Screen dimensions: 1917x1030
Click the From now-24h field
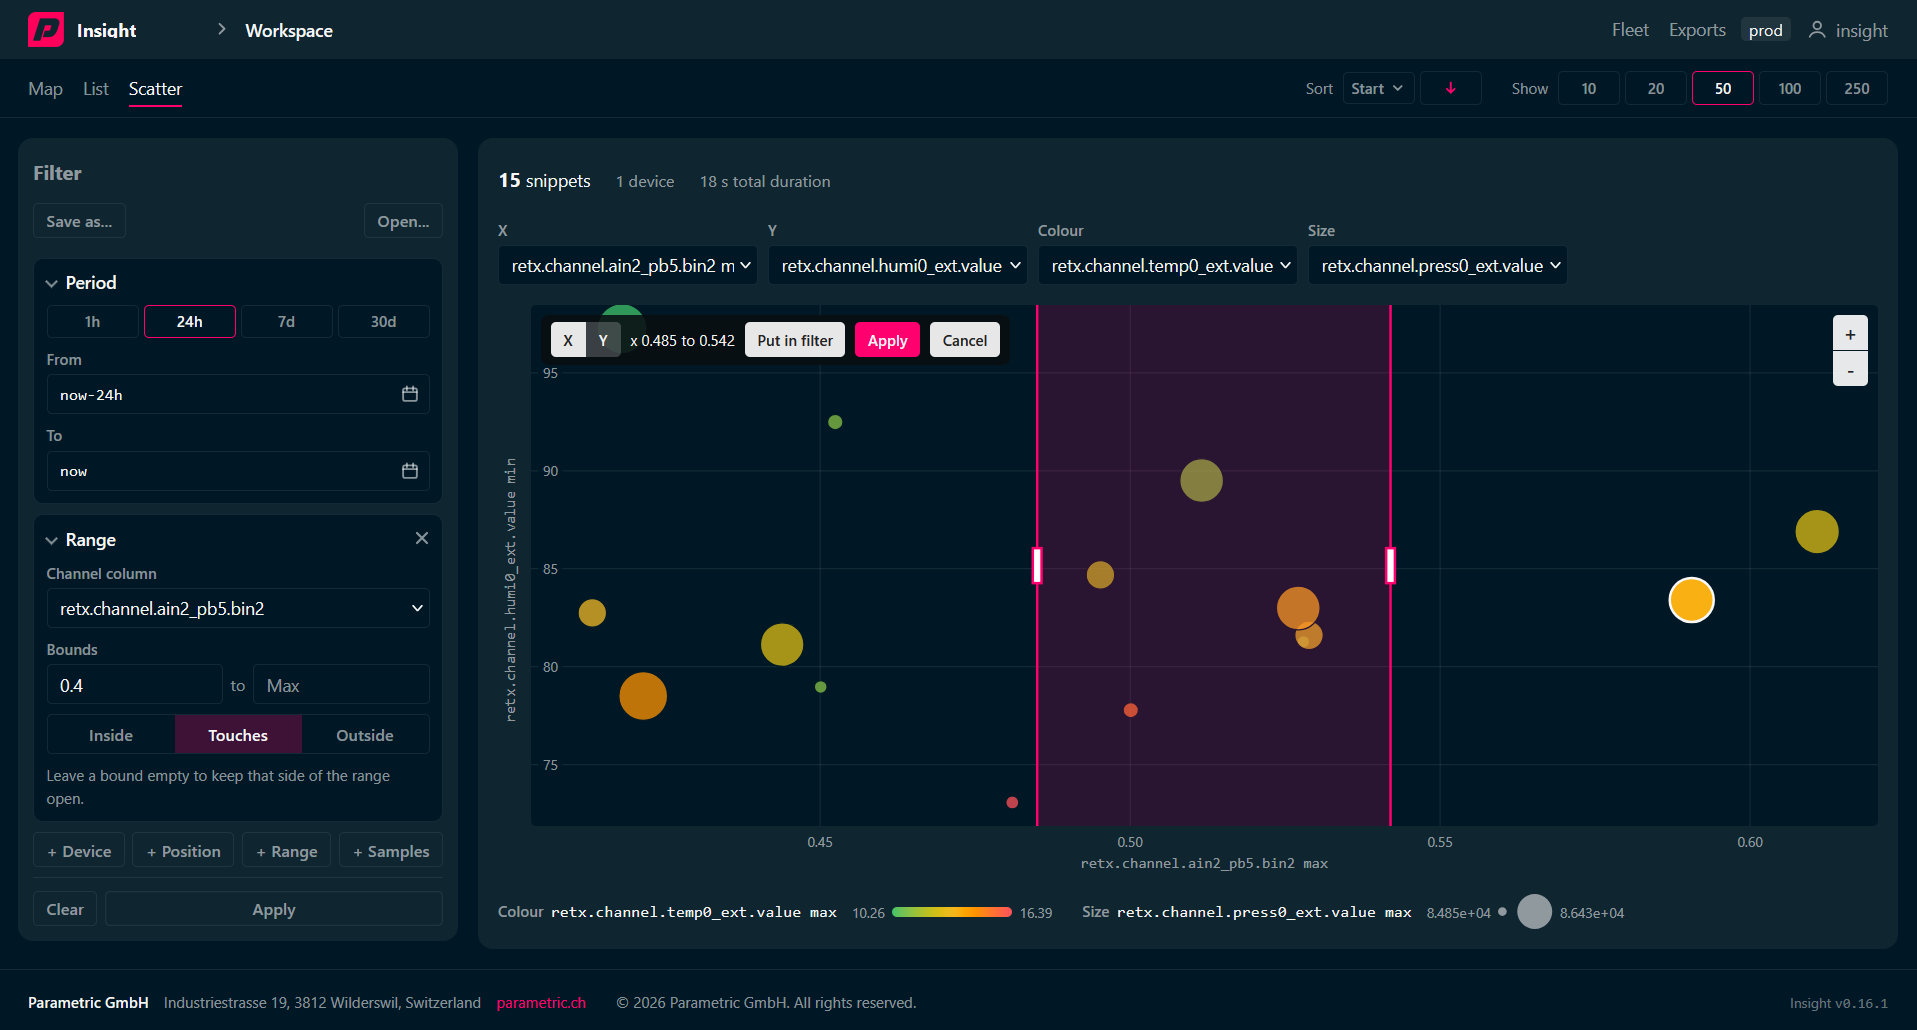238,394
